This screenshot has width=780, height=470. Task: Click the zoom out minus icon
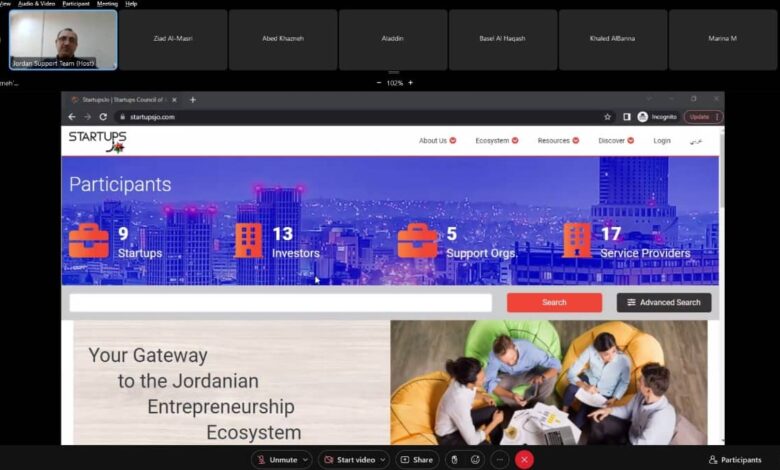click(378, 83)
